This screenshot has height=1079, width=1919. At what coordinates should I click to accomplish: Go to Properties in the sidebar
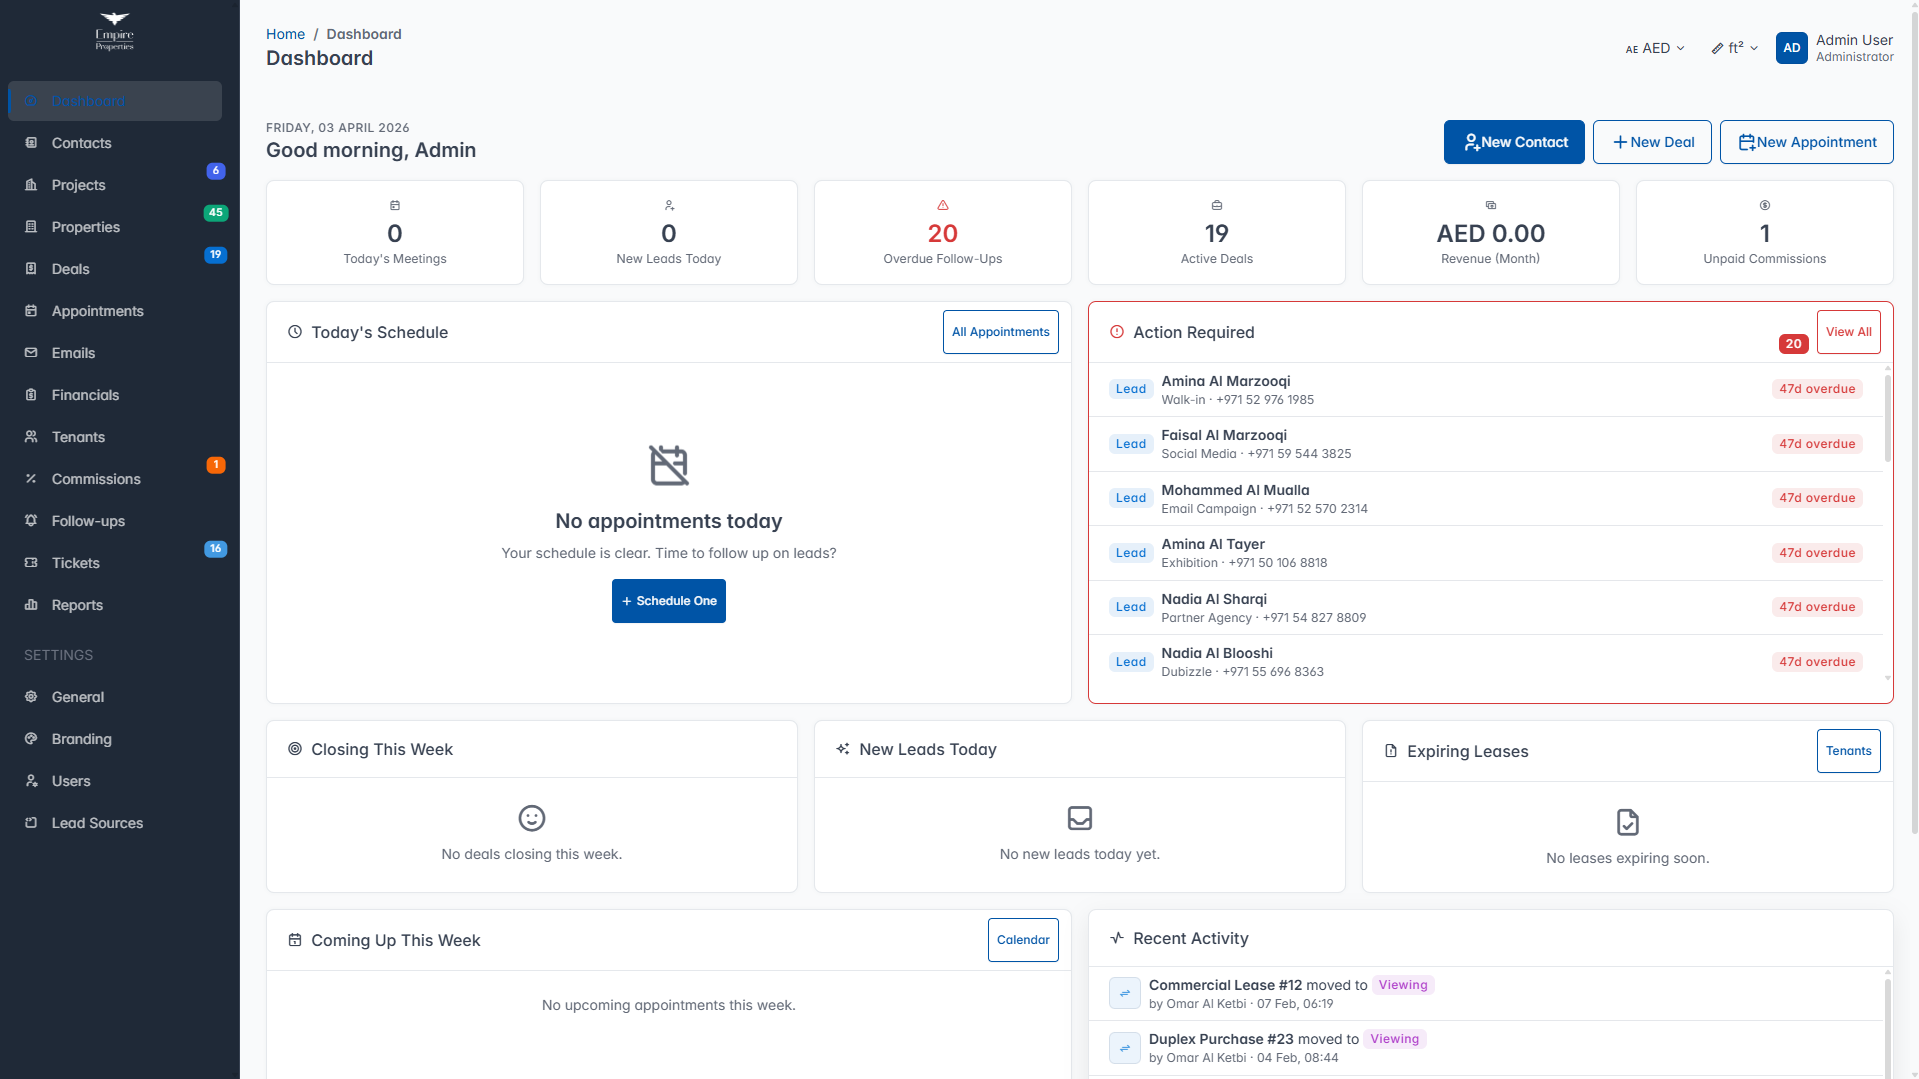click(x=86, y=227)
